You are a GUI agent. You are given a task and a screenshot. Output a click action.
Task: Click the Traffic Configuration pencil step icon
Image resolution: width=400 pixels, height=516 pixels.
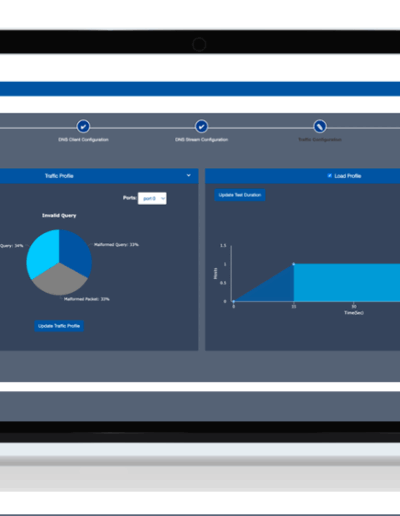(x=320, y=127)
